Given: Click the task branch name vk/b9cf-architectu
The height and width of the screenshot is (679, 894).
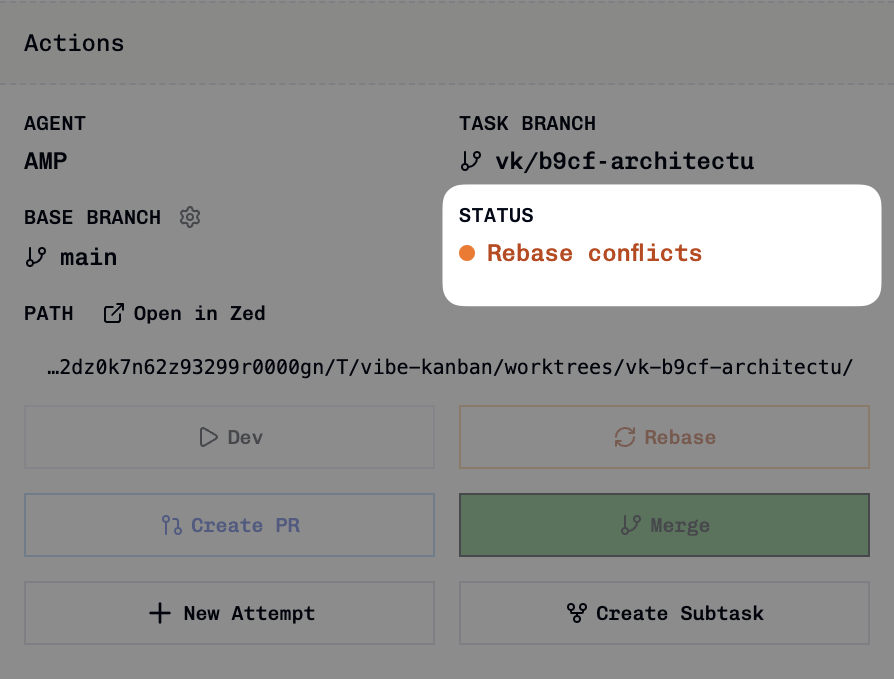Looking at the screenshot, I should click(624, 161).
